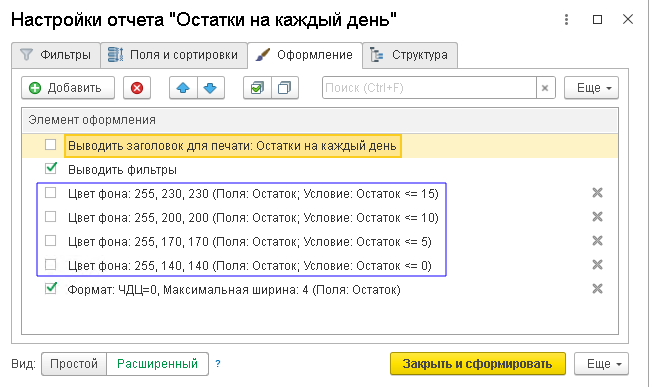This screenshot has height=387, width=649.
Task: Click the uncheck all items icon
Action: tap(285, 88)
